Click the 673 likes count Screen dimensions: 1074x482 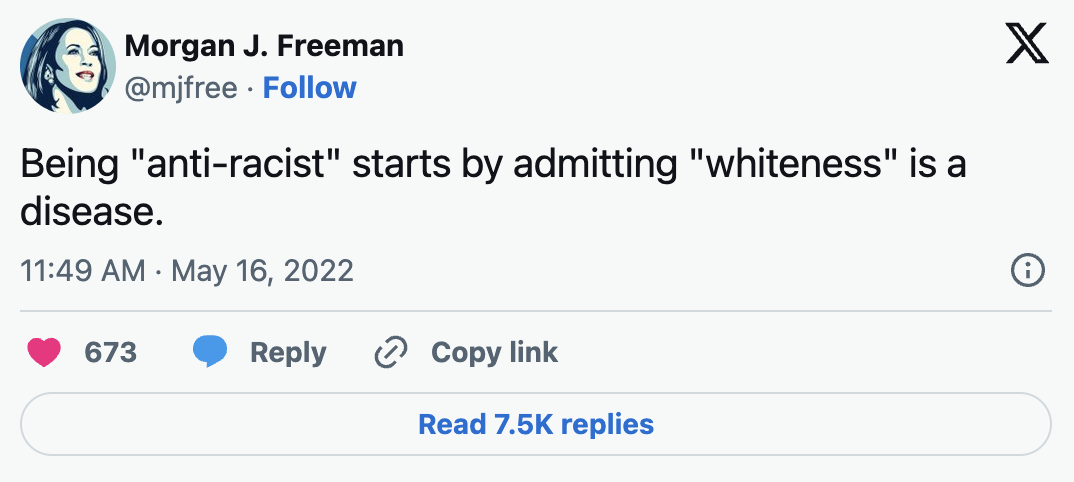click(x=110, y=352)
